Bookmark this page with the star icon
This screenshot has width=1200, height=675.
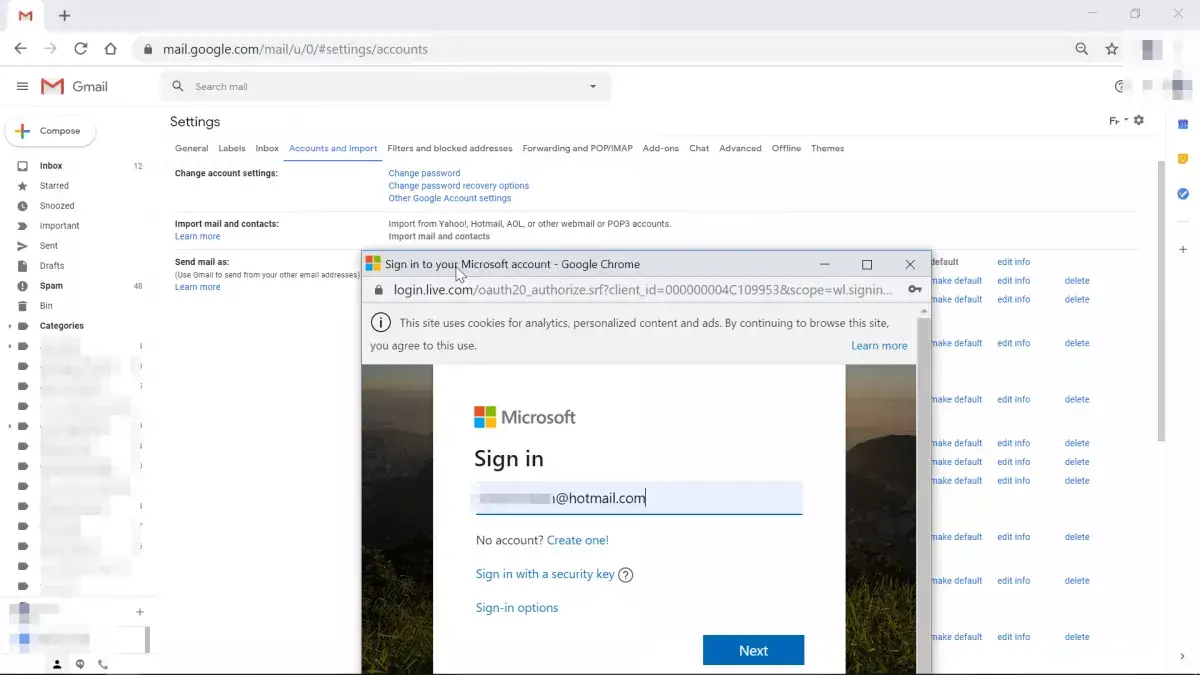click(x=1112, y=49)
